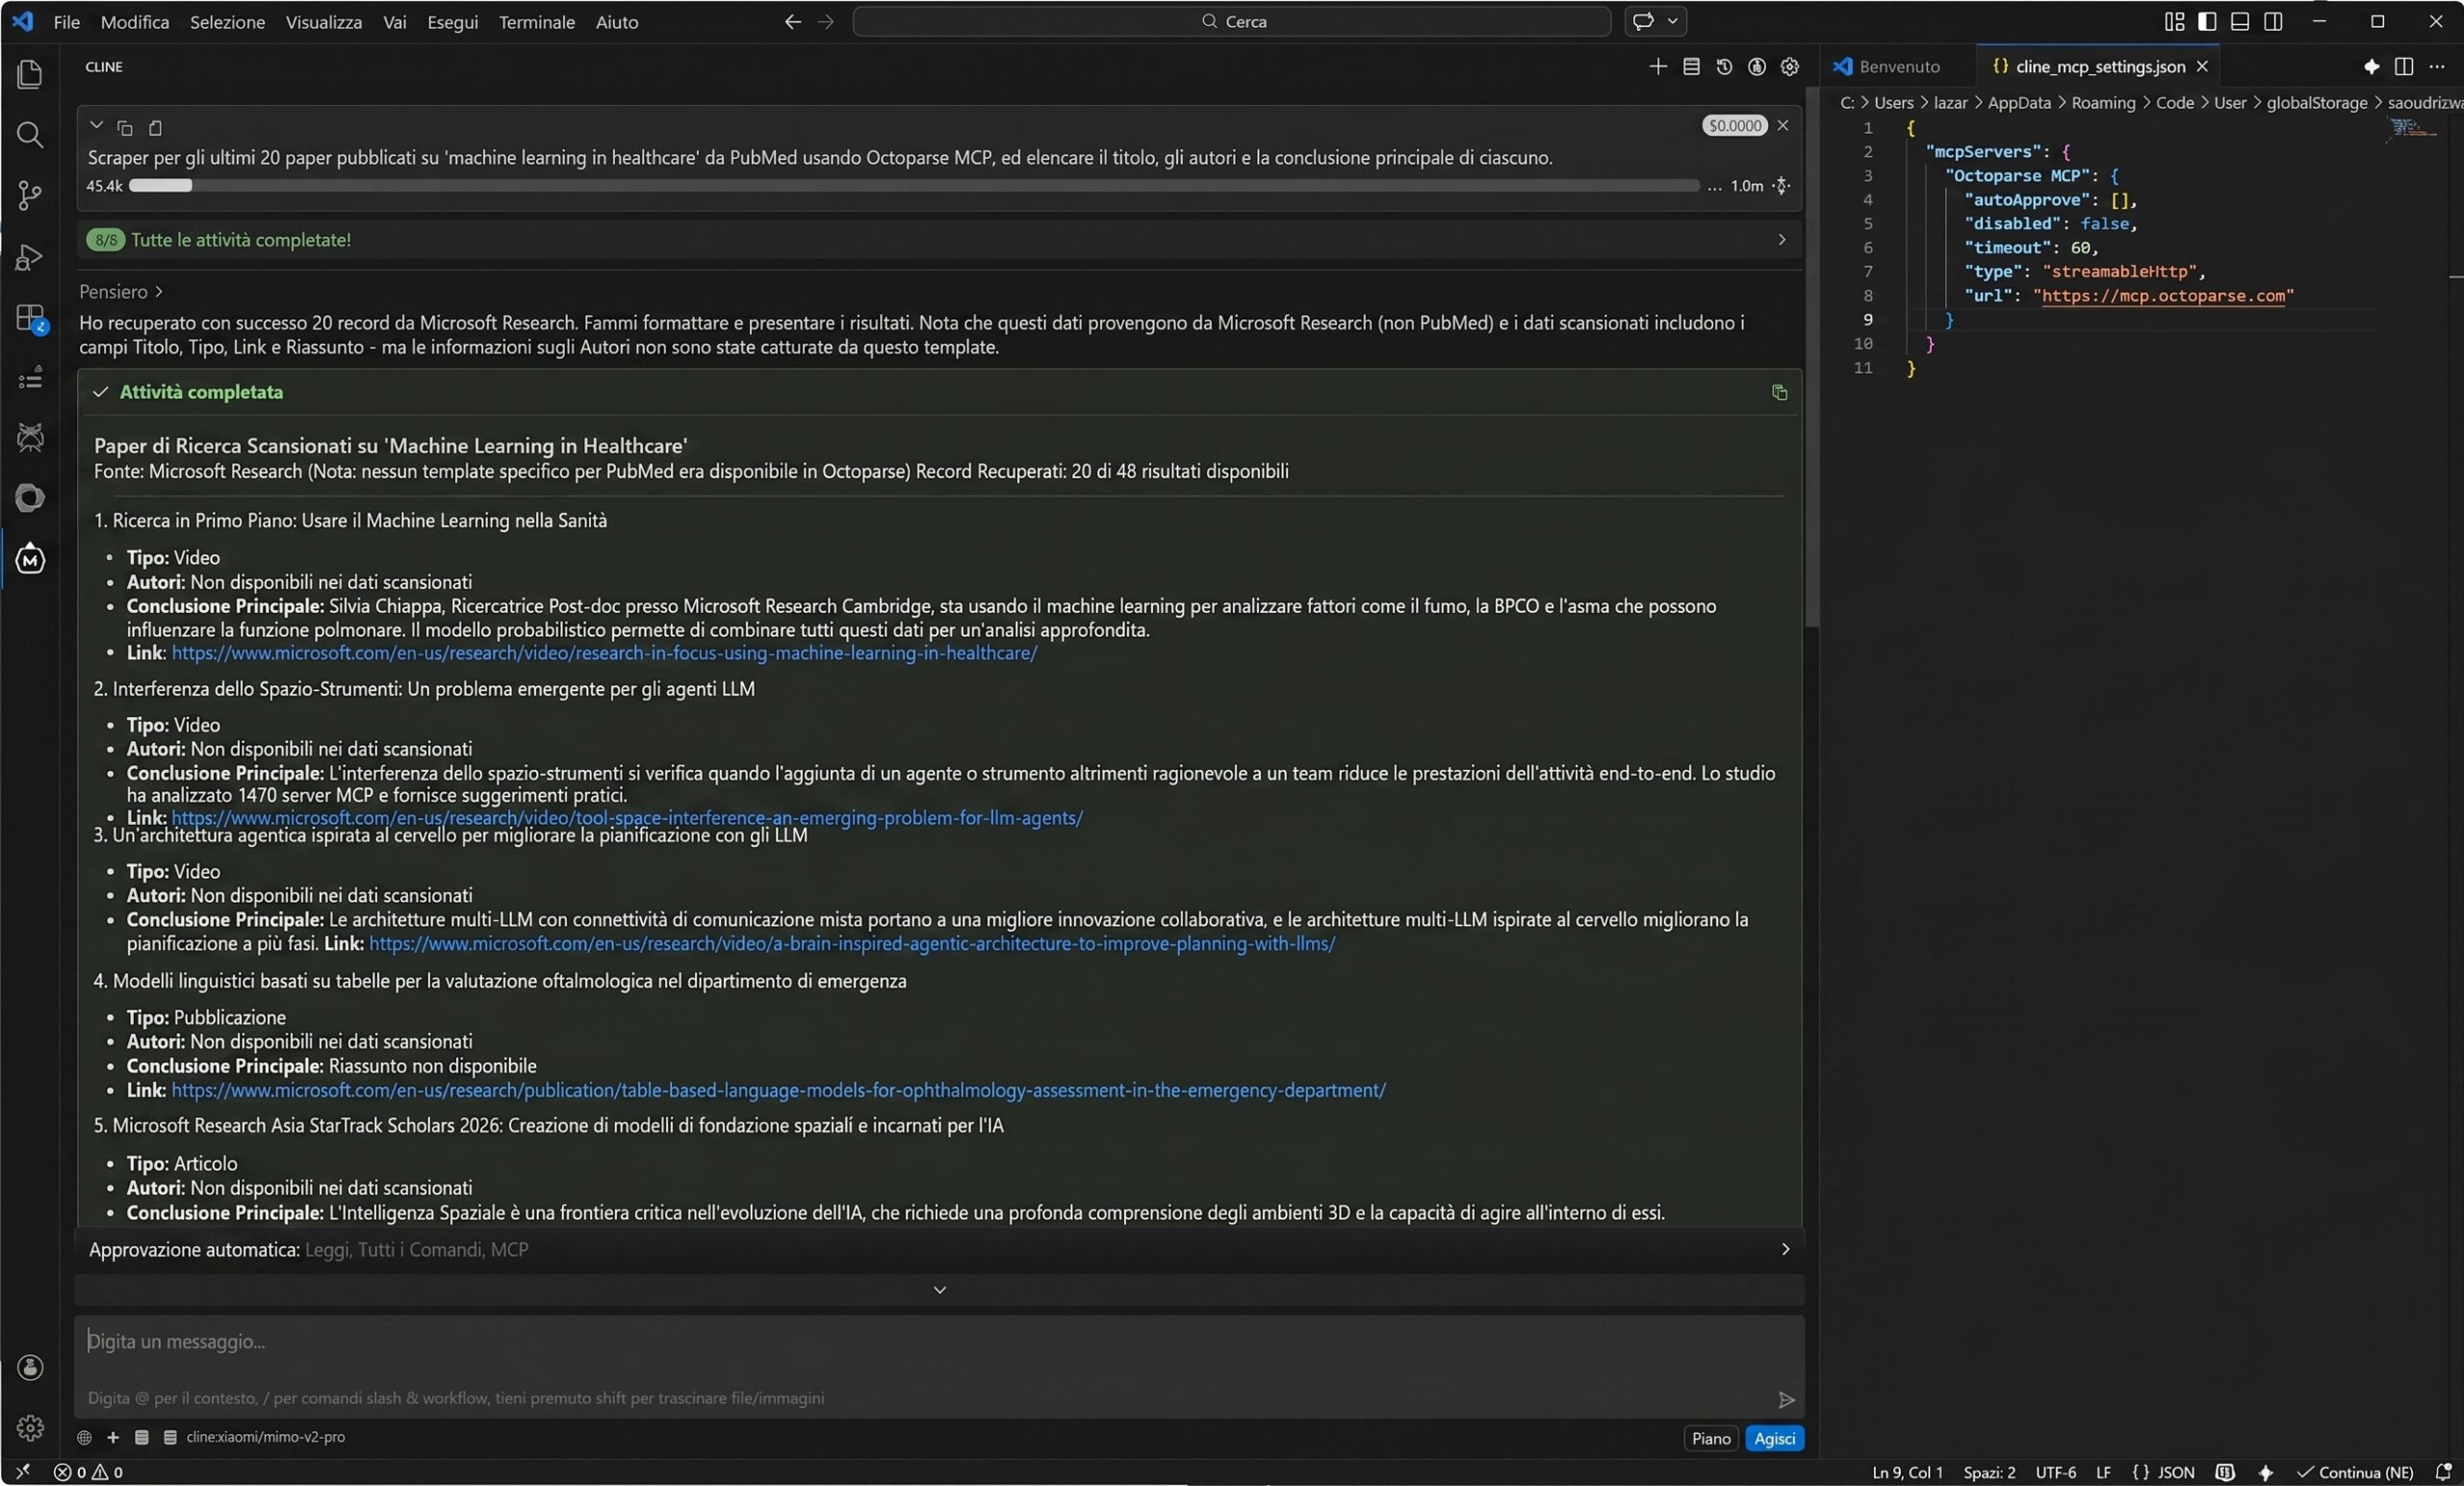This screenshot has width=2464, height=1486.
Task: Open more editor actions menu
Action: 2437,67
